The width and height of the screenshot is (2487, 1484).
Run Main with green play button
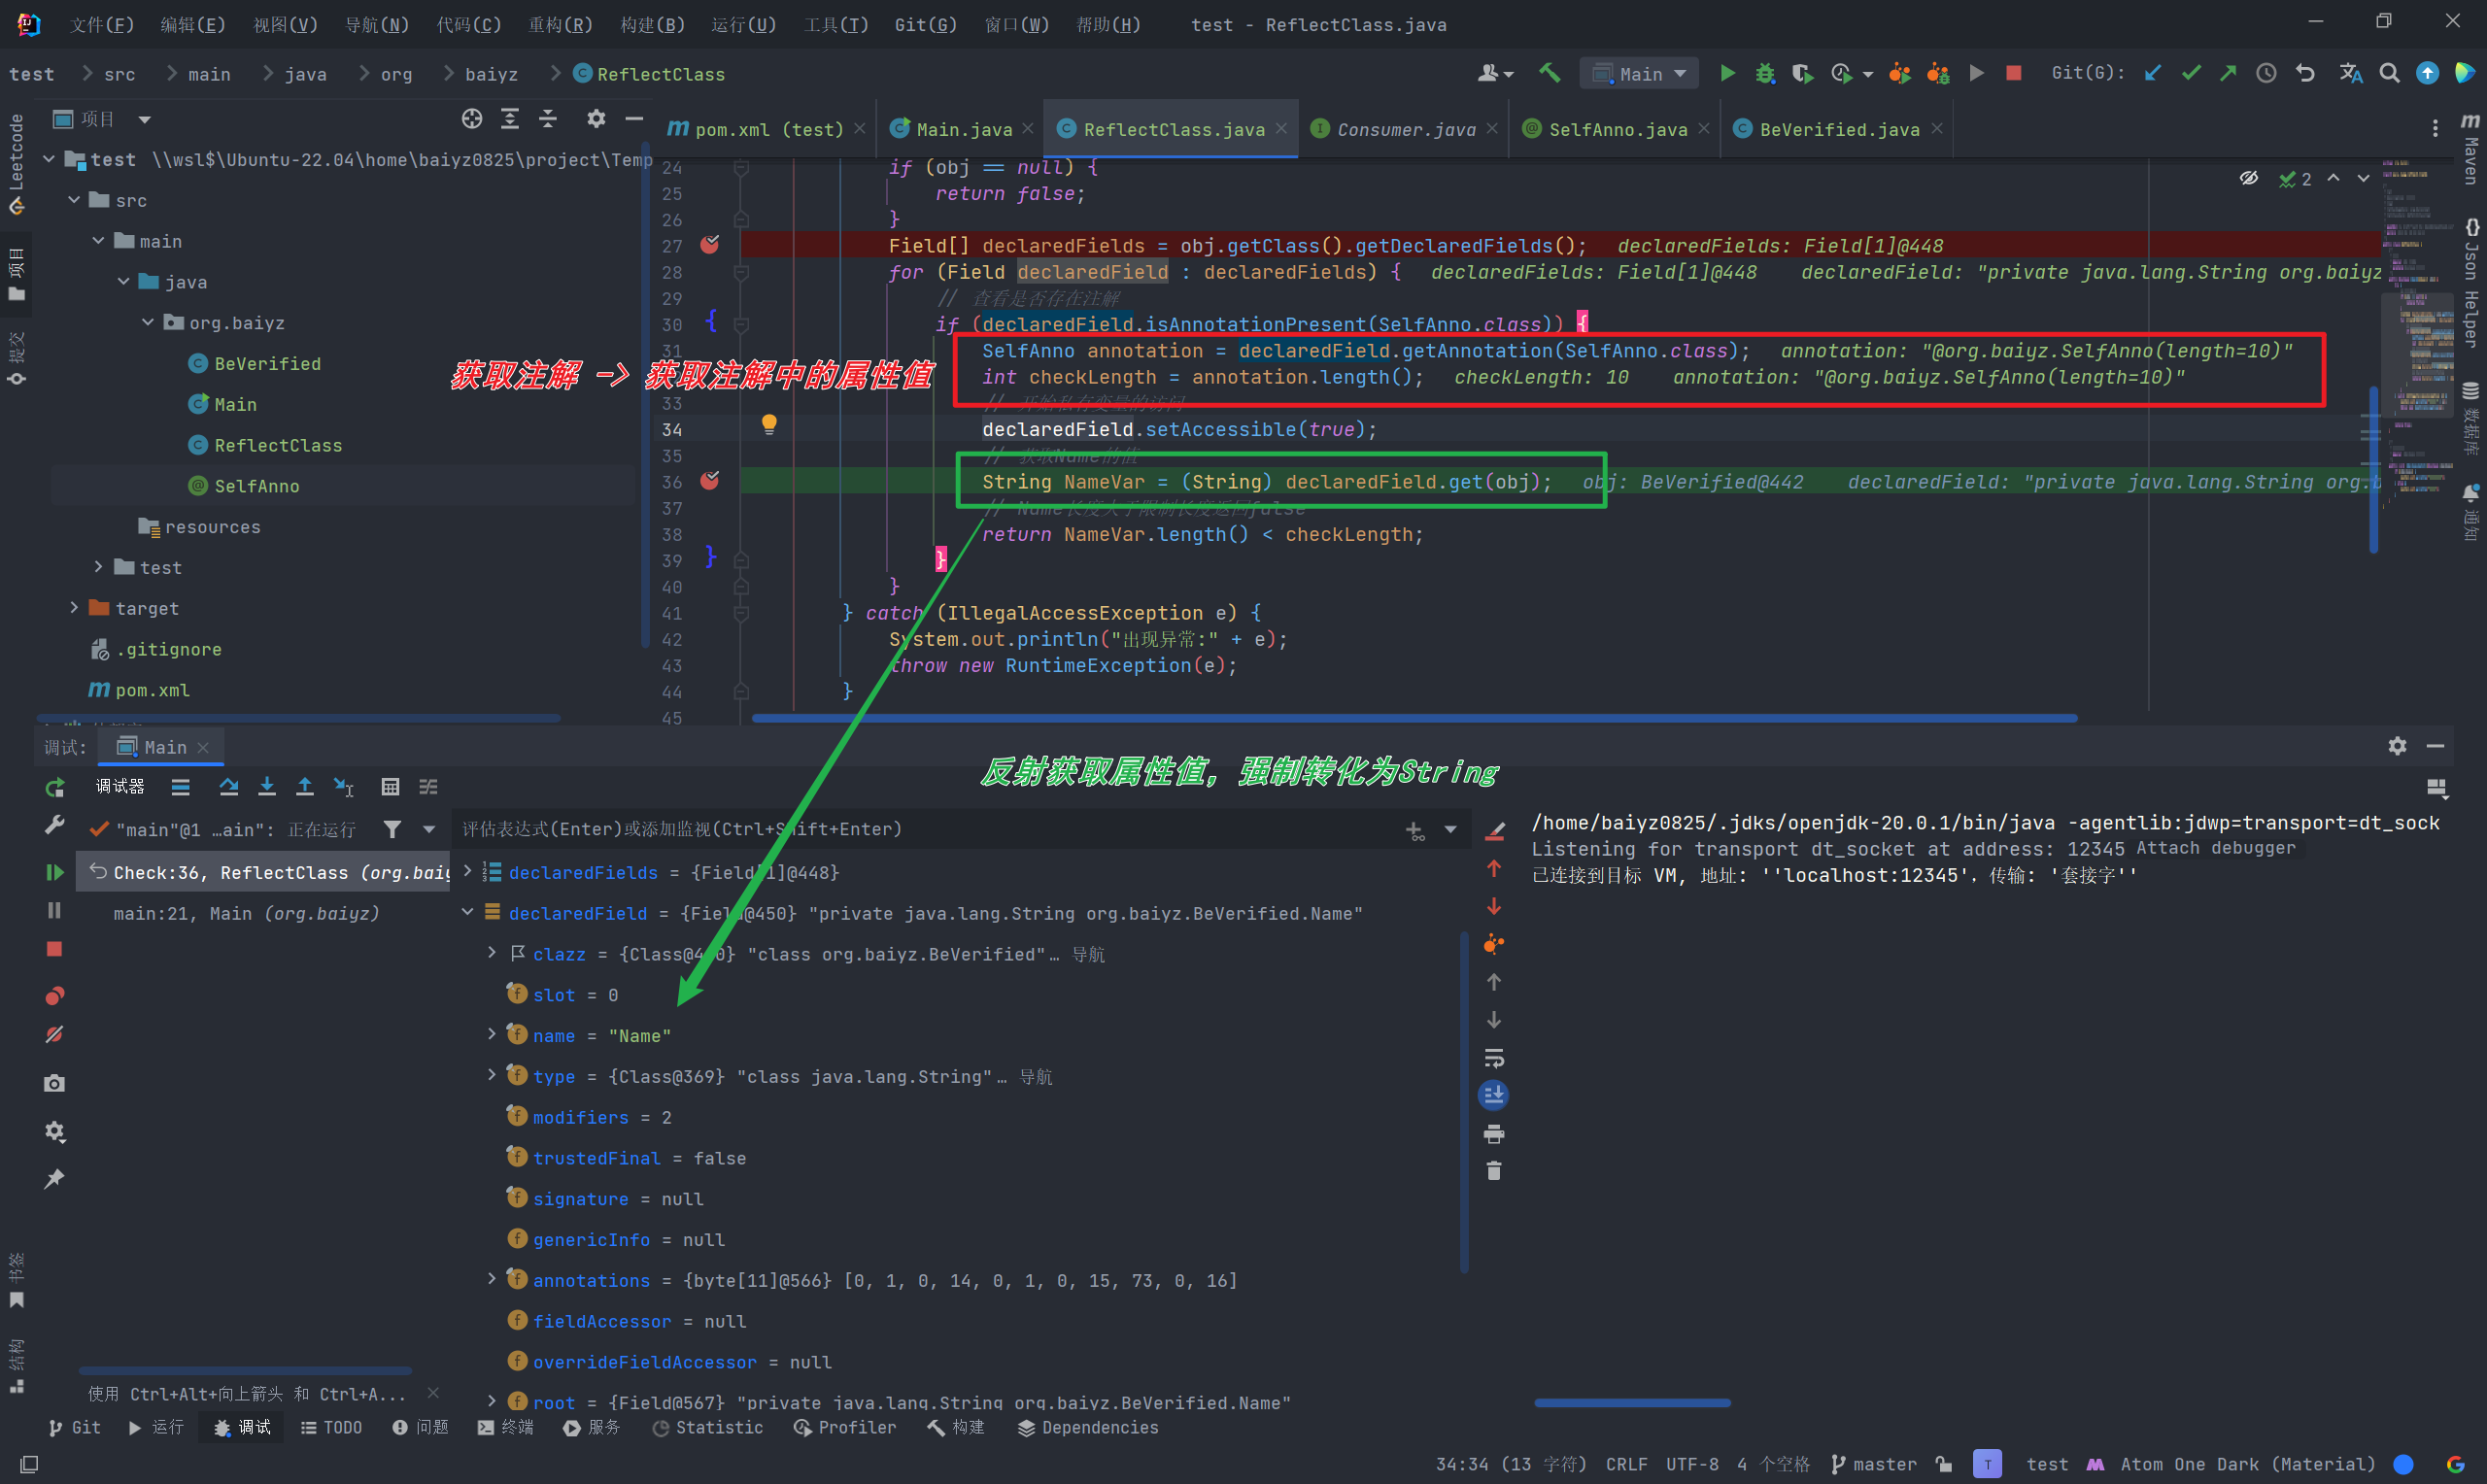tap(1727, 73)
